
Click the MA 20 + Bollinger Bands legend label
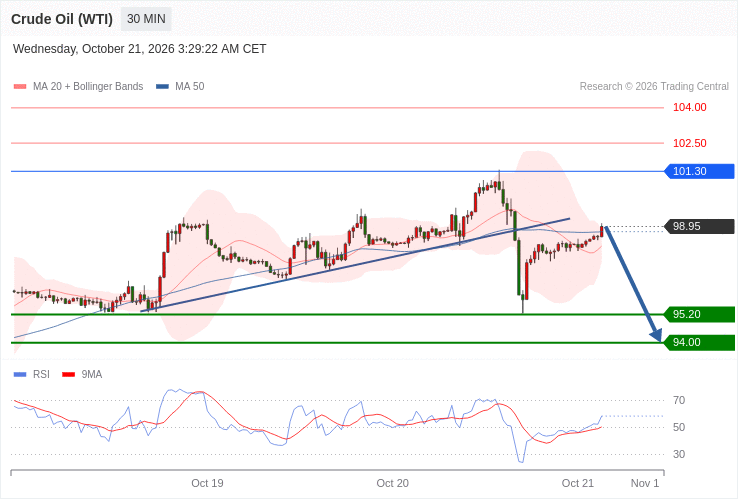[88, 87]
